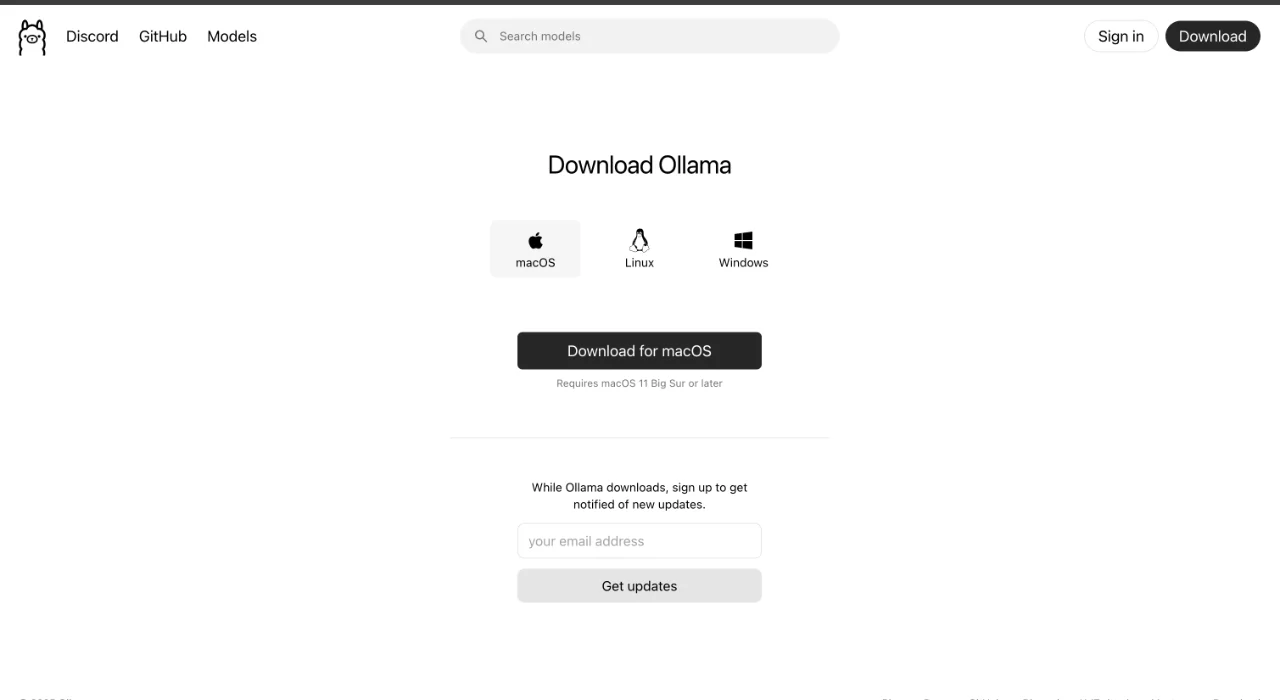The height and width of the screenshot is (700, 1280).
Task: Click the header Download button
Action: pos(1212,36)
